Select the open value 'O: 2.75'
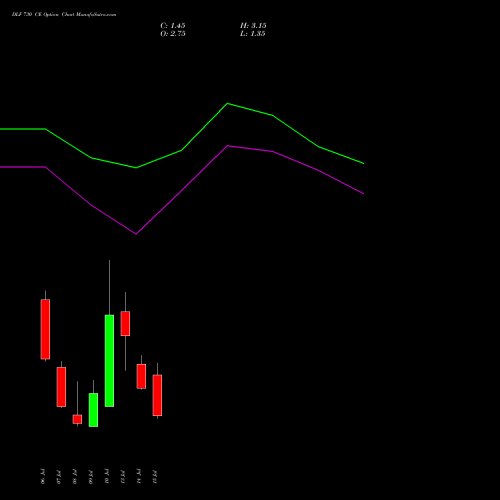The image size is (500, 500). click(173, 34)
